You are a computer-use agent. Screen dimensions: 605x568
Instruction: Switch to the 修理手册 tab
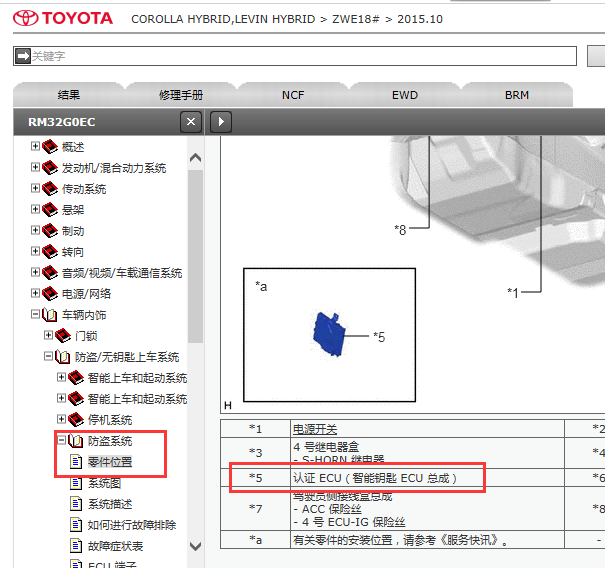tap(181, 95)
